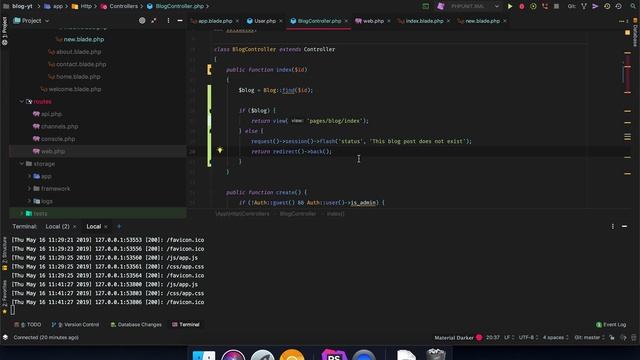Open Terminal panel options menu
Viewport: 640px width, 360px height.
[x=613, y=226]
